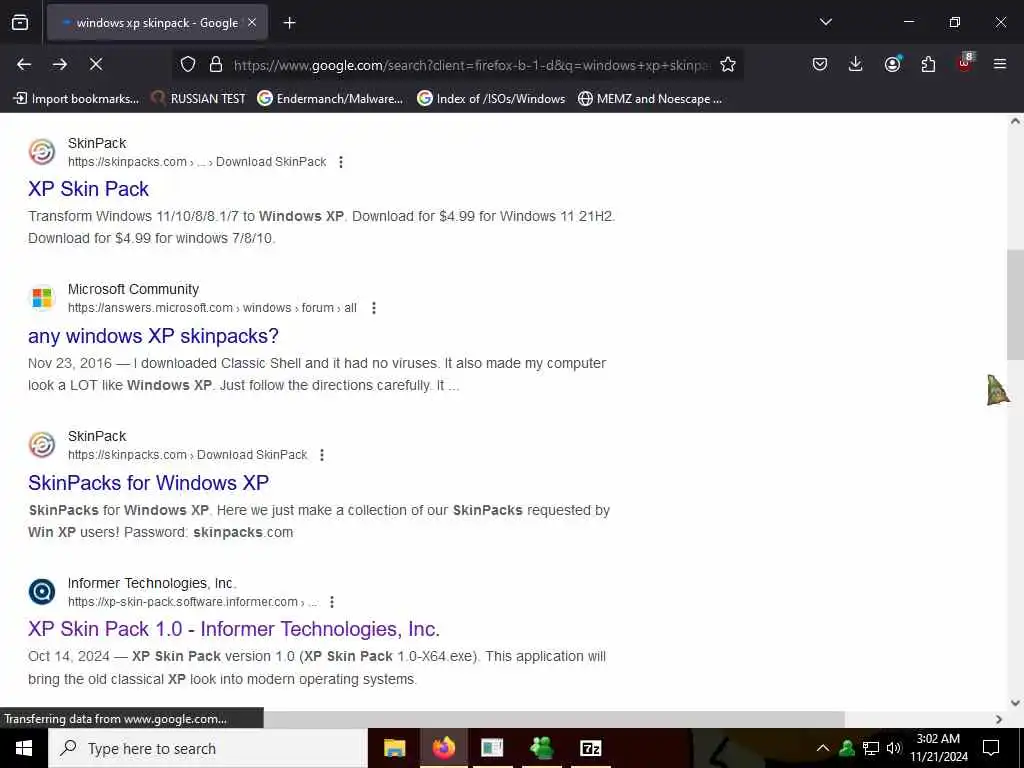Open File Explorer from taskbar
Viewport: 1024px width, 768px height.
394,748
